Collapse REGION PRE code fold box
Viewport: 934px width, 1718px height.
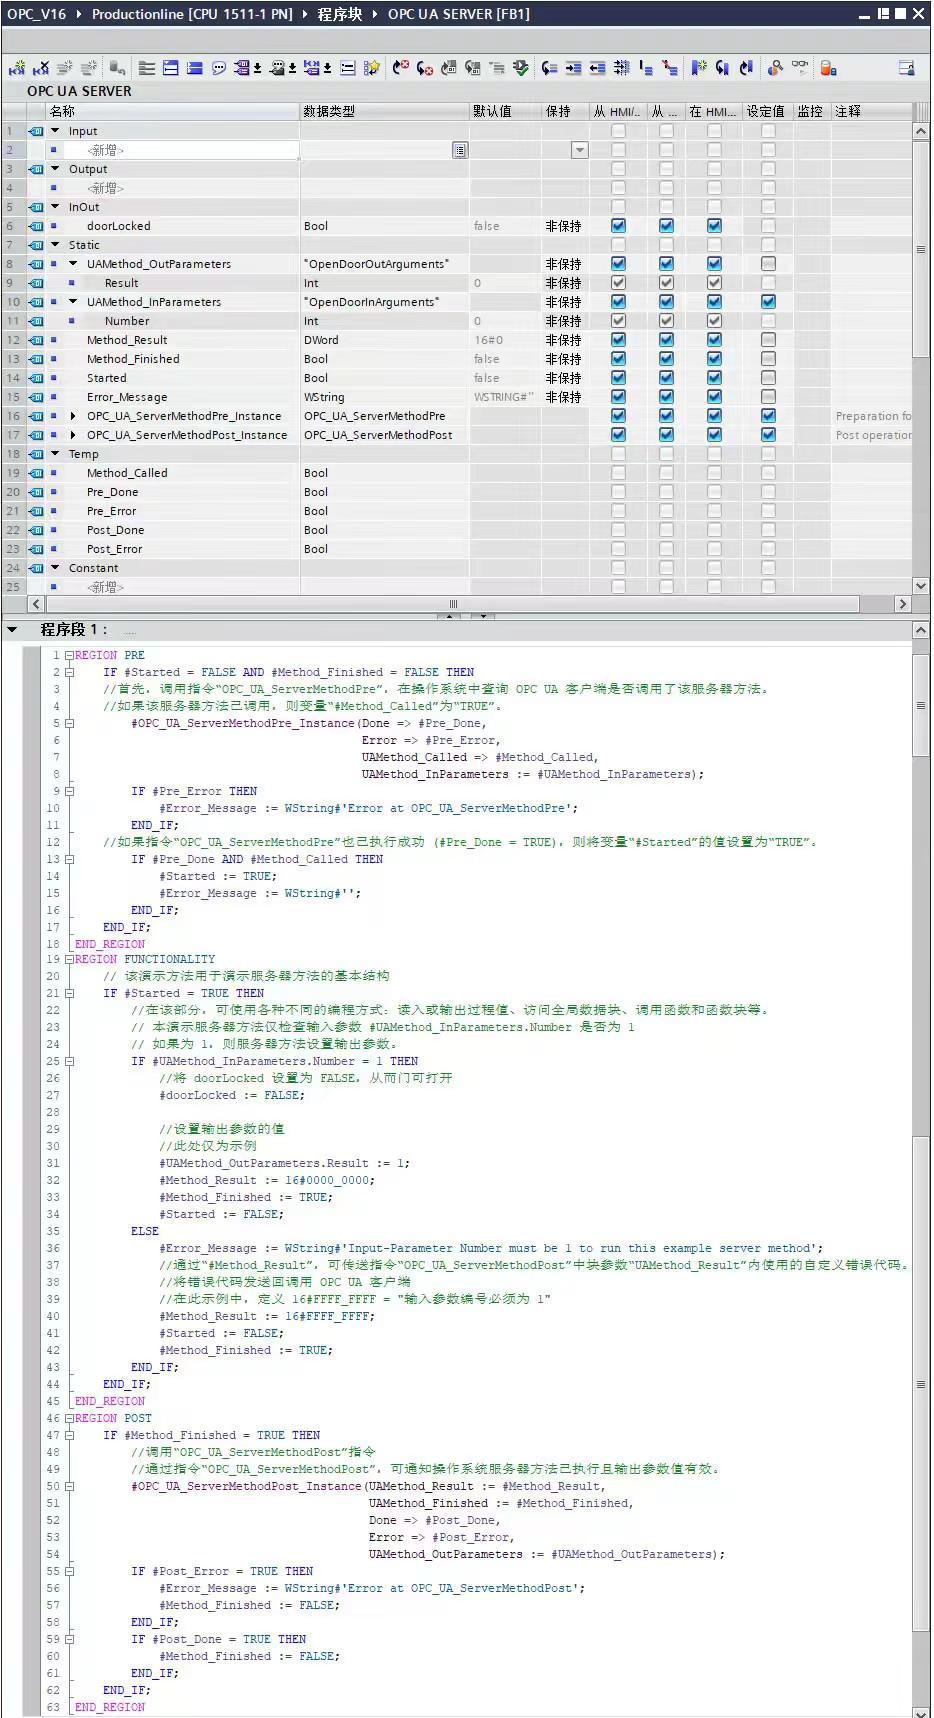(69, 656)
